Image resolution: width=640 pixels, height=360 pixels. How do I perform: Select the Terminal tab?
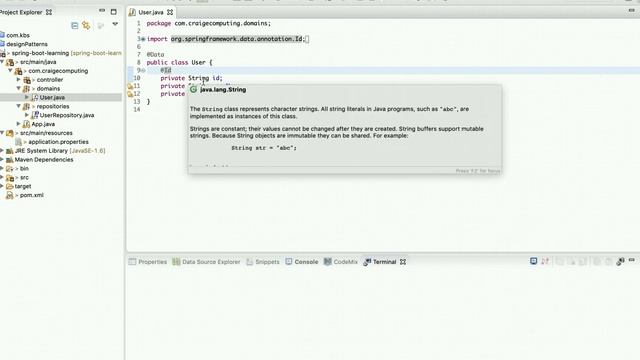coord(380,262)
